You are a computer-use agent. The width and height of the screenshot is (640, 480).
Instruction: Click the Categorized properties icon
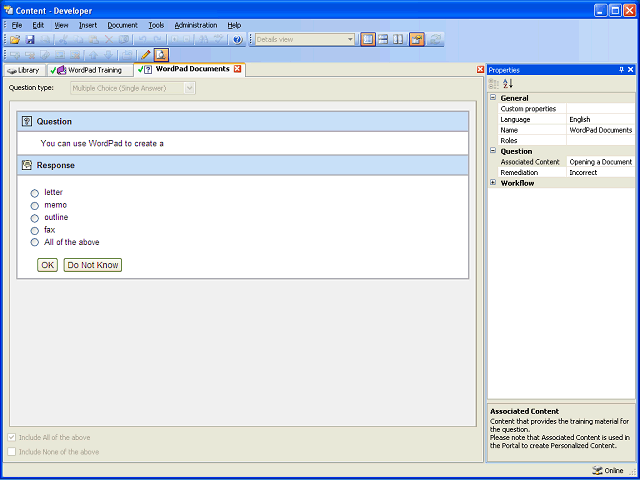point(494,84)
